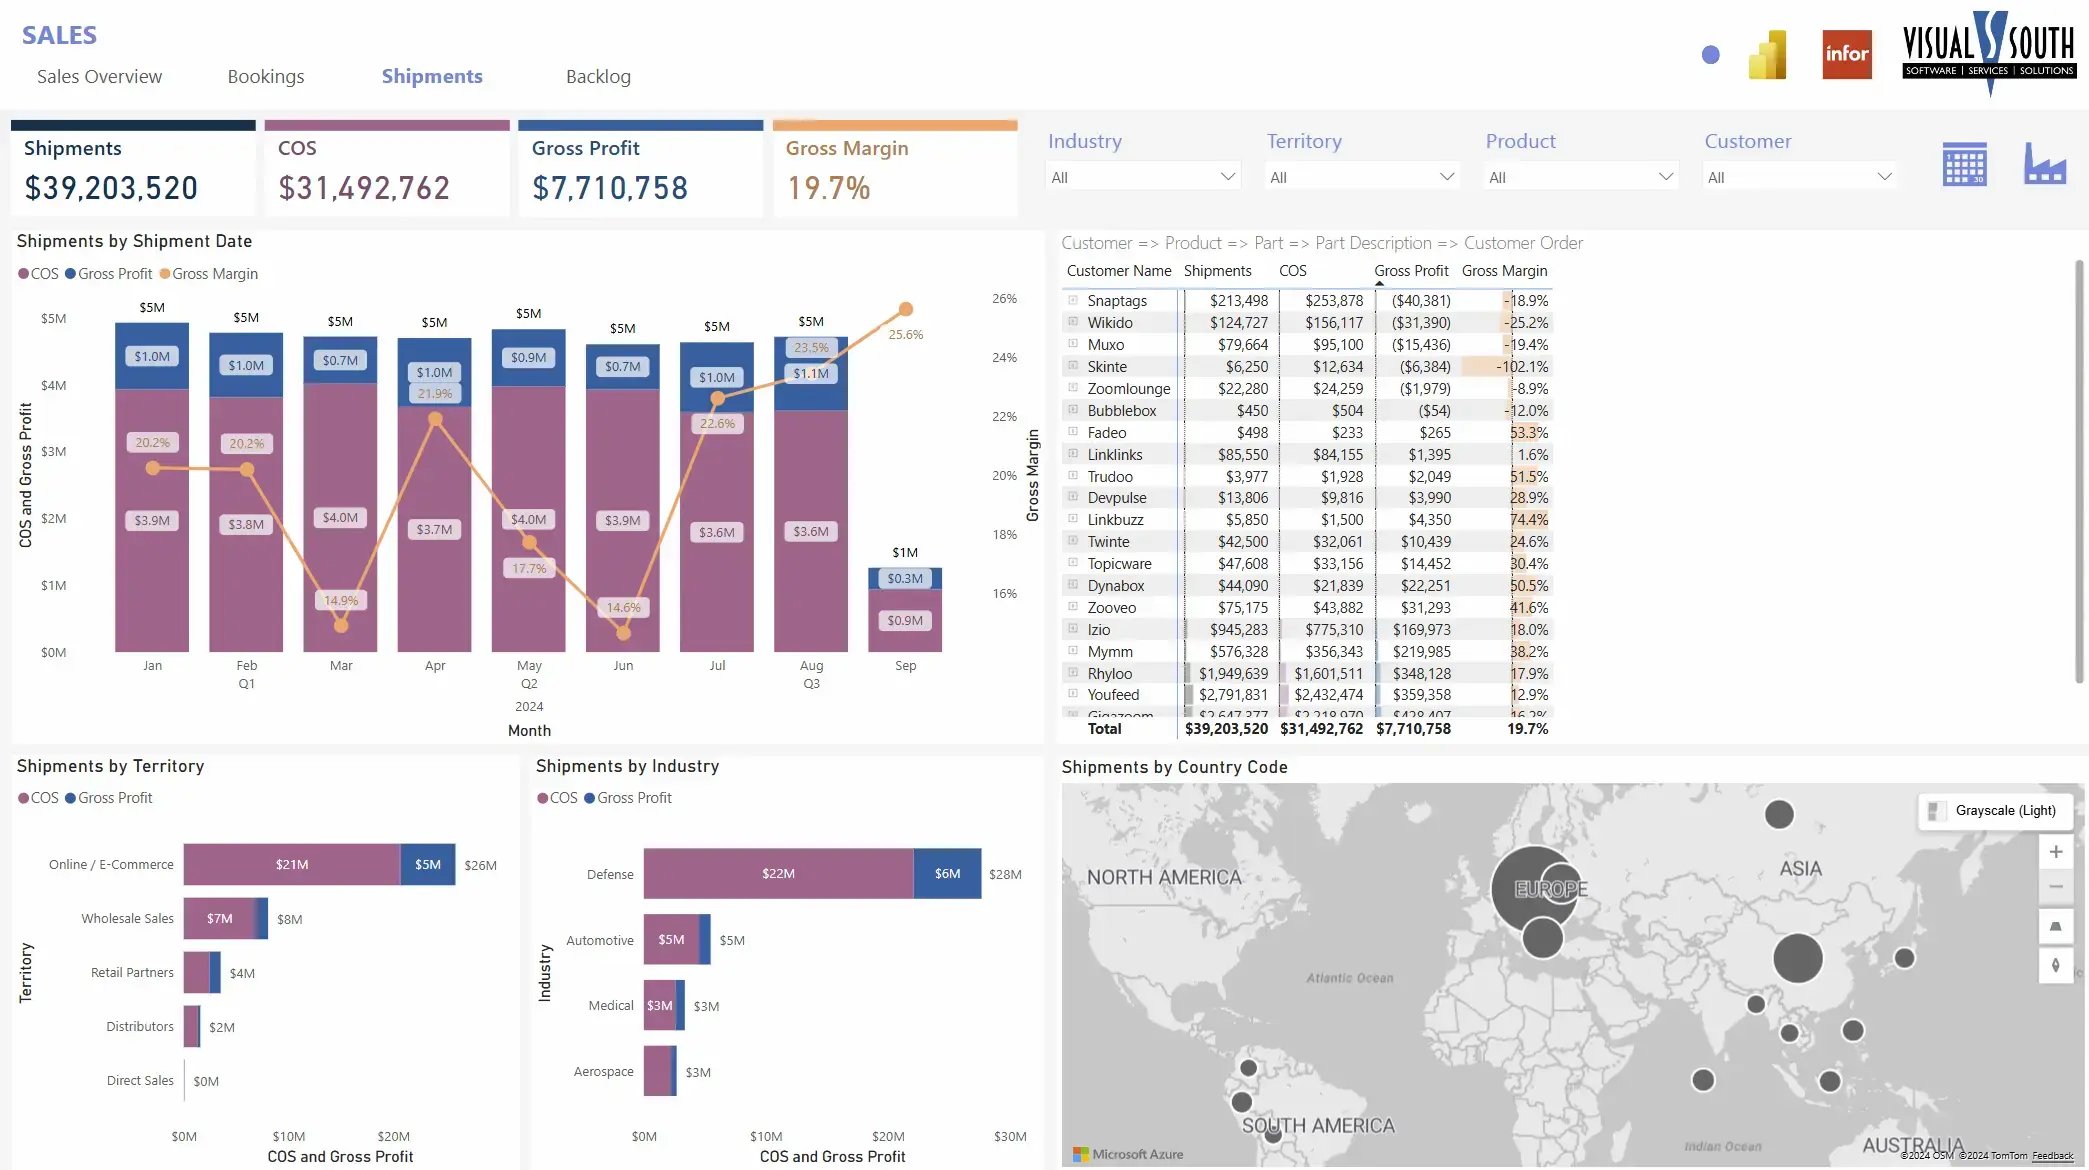This screenshot has width=2089, height=1170.
Task: Click the map pitch/tilt control
Action: click(2055, 926)
